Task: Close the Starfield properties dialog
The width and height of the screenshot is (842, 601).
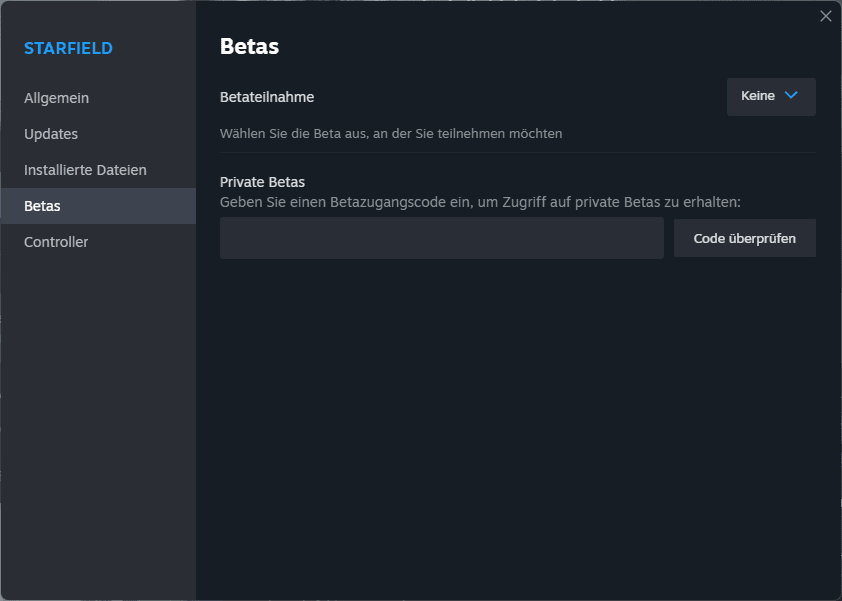Action: click(825, 16)
